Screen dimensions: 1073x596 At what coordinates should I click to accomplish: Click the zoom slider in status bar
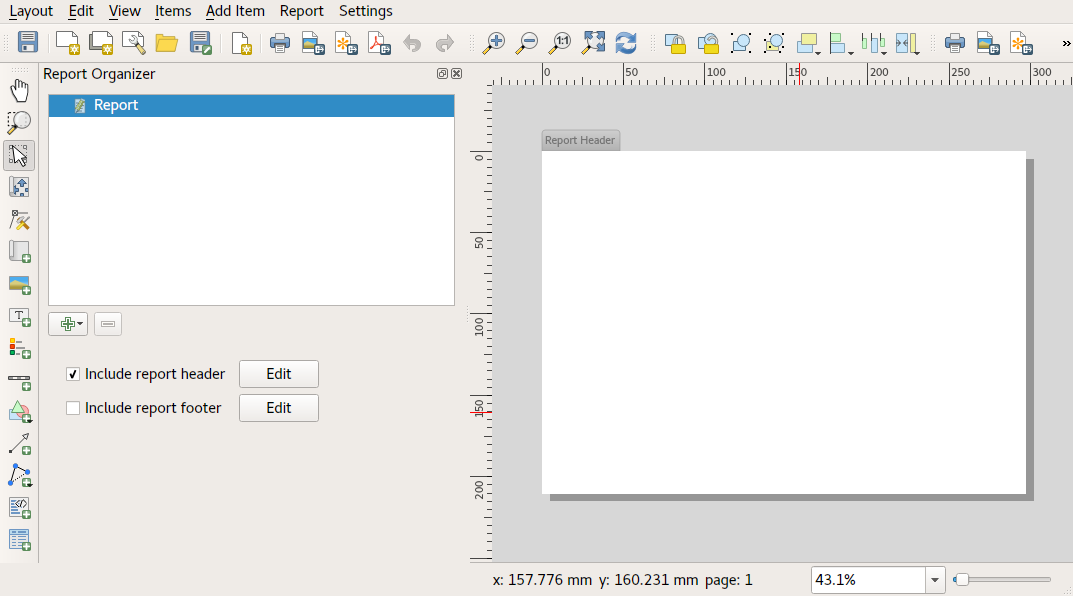[x=1002, y=580]
